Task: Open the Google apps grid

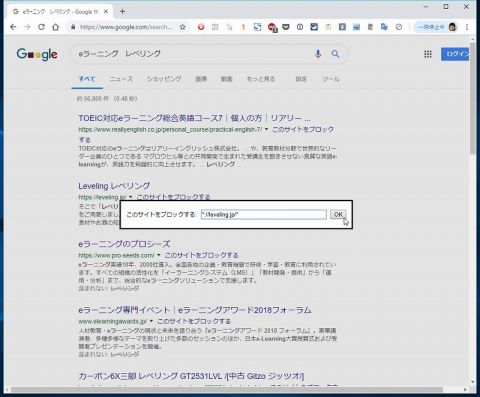Action: [x=428, y=54]
